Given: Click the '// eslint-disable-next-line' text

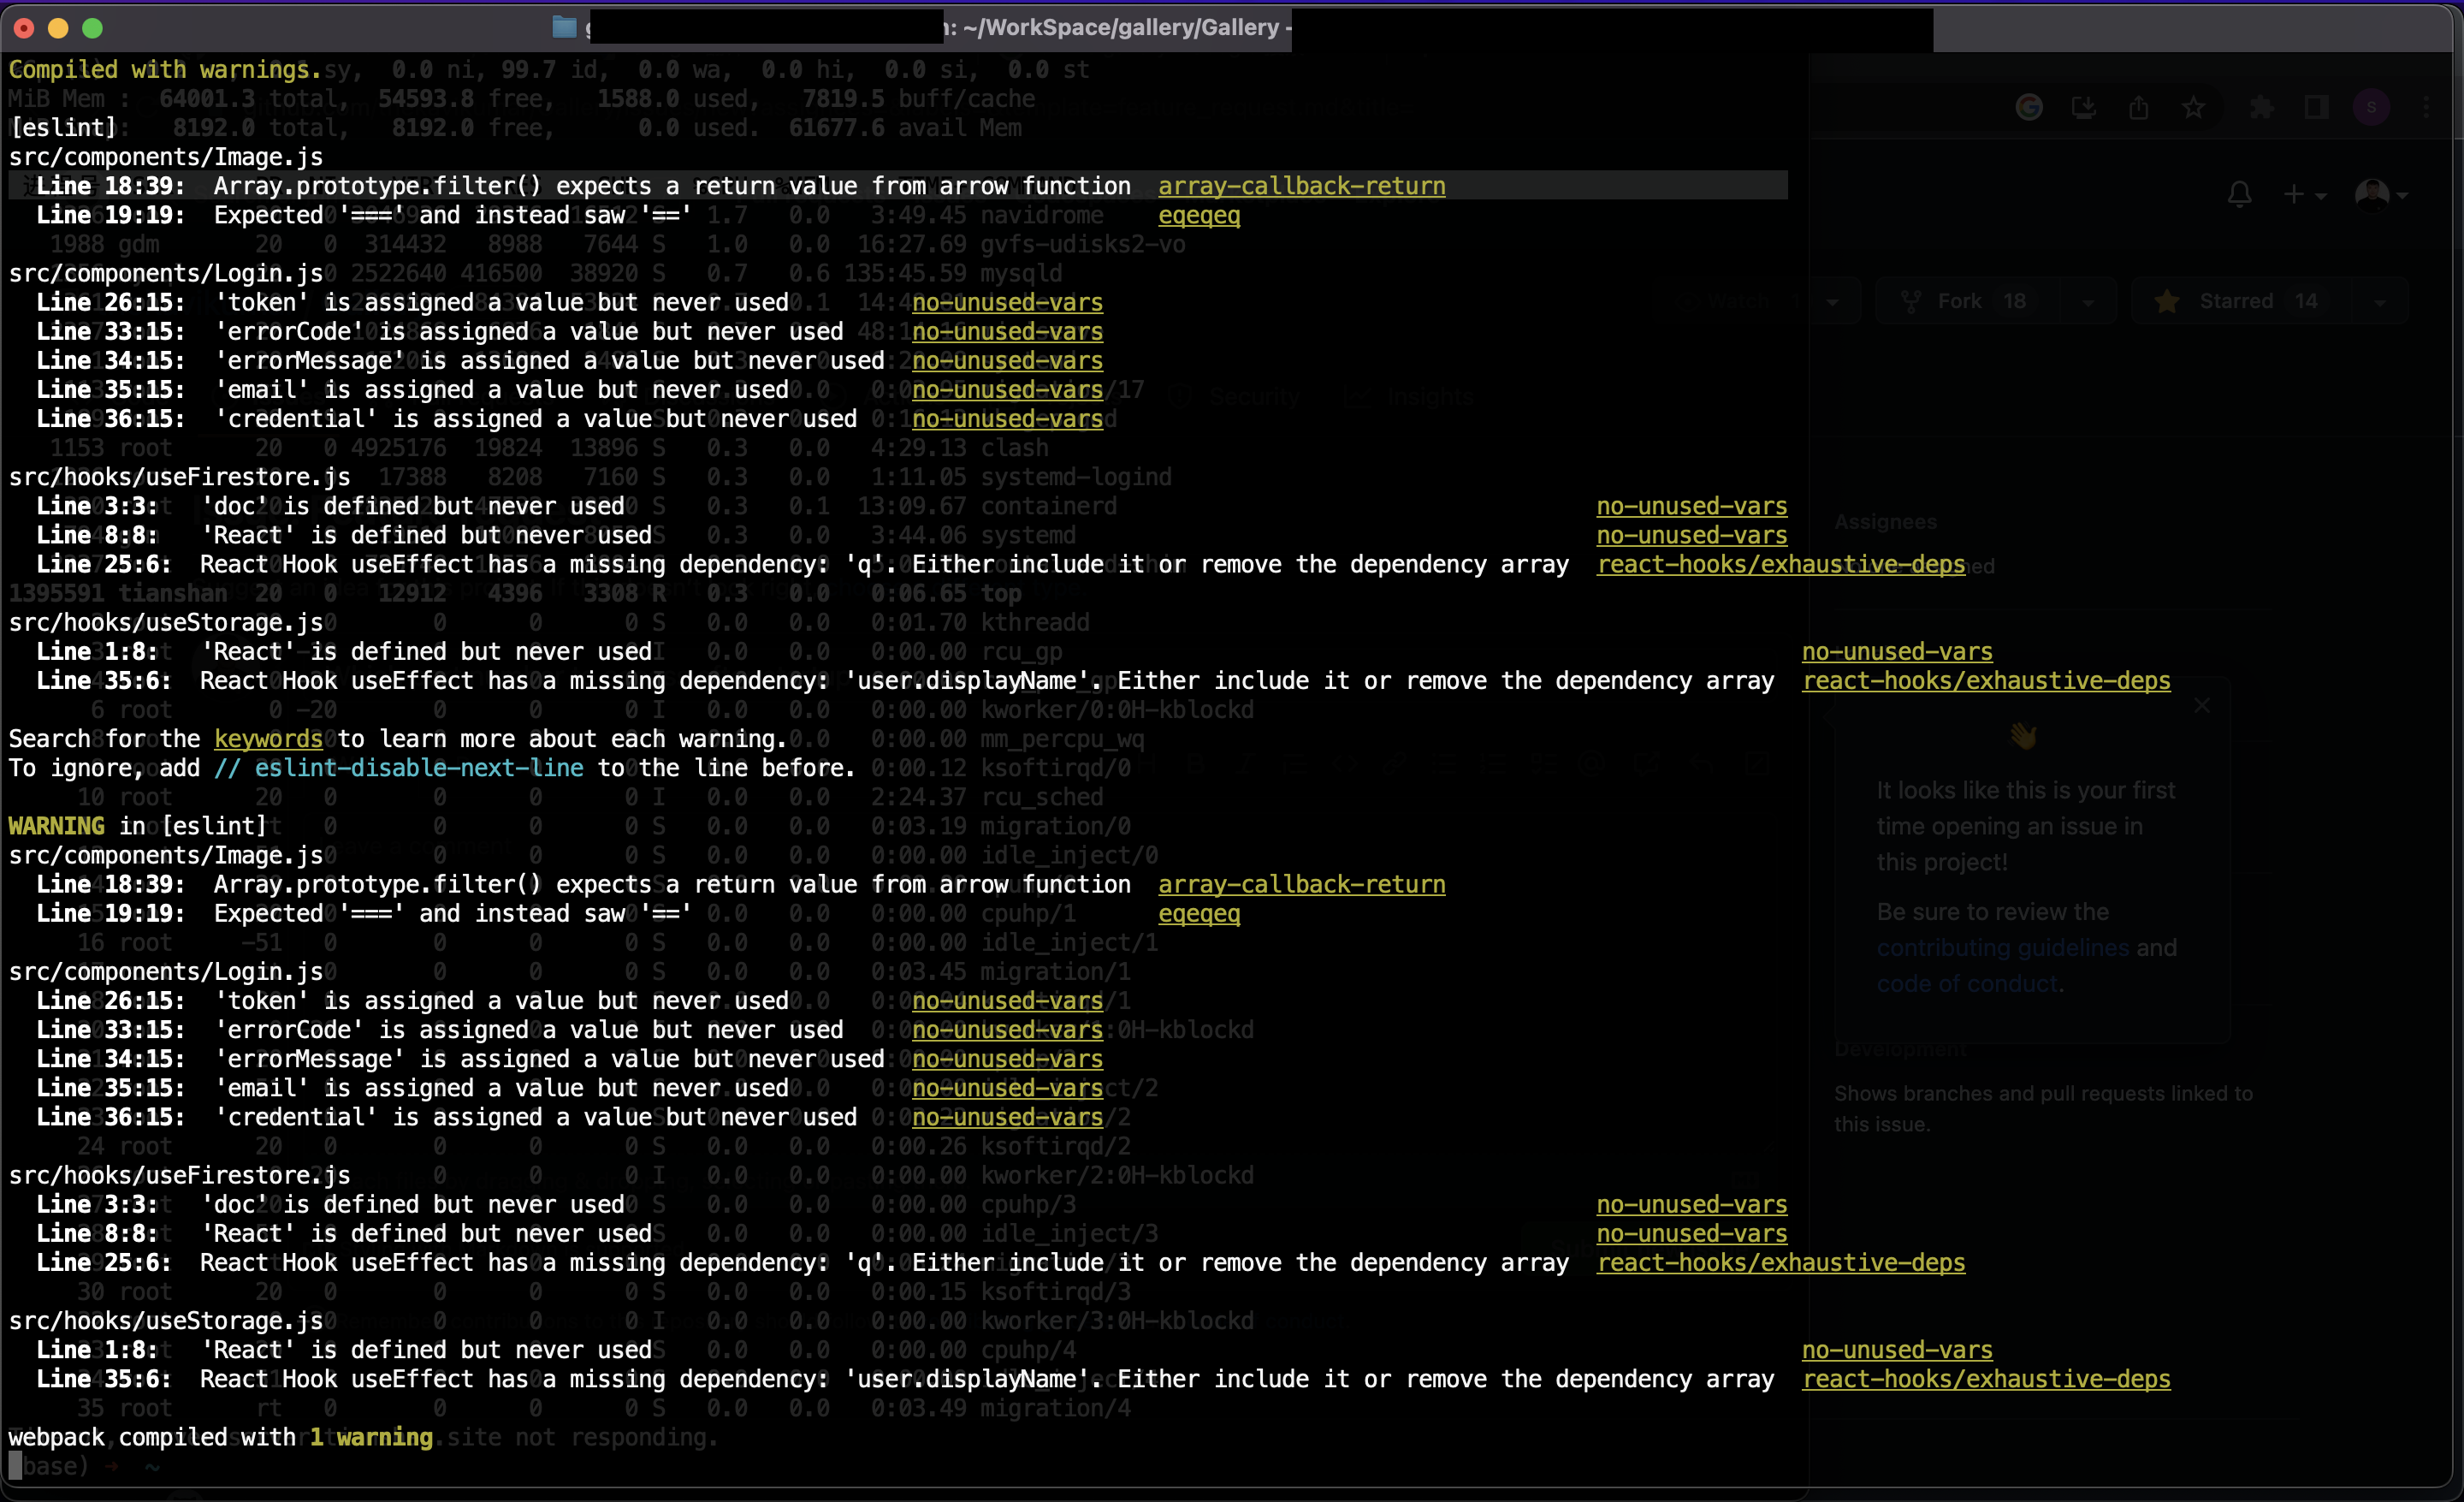Looking at the screenshot, I should 399,768.
